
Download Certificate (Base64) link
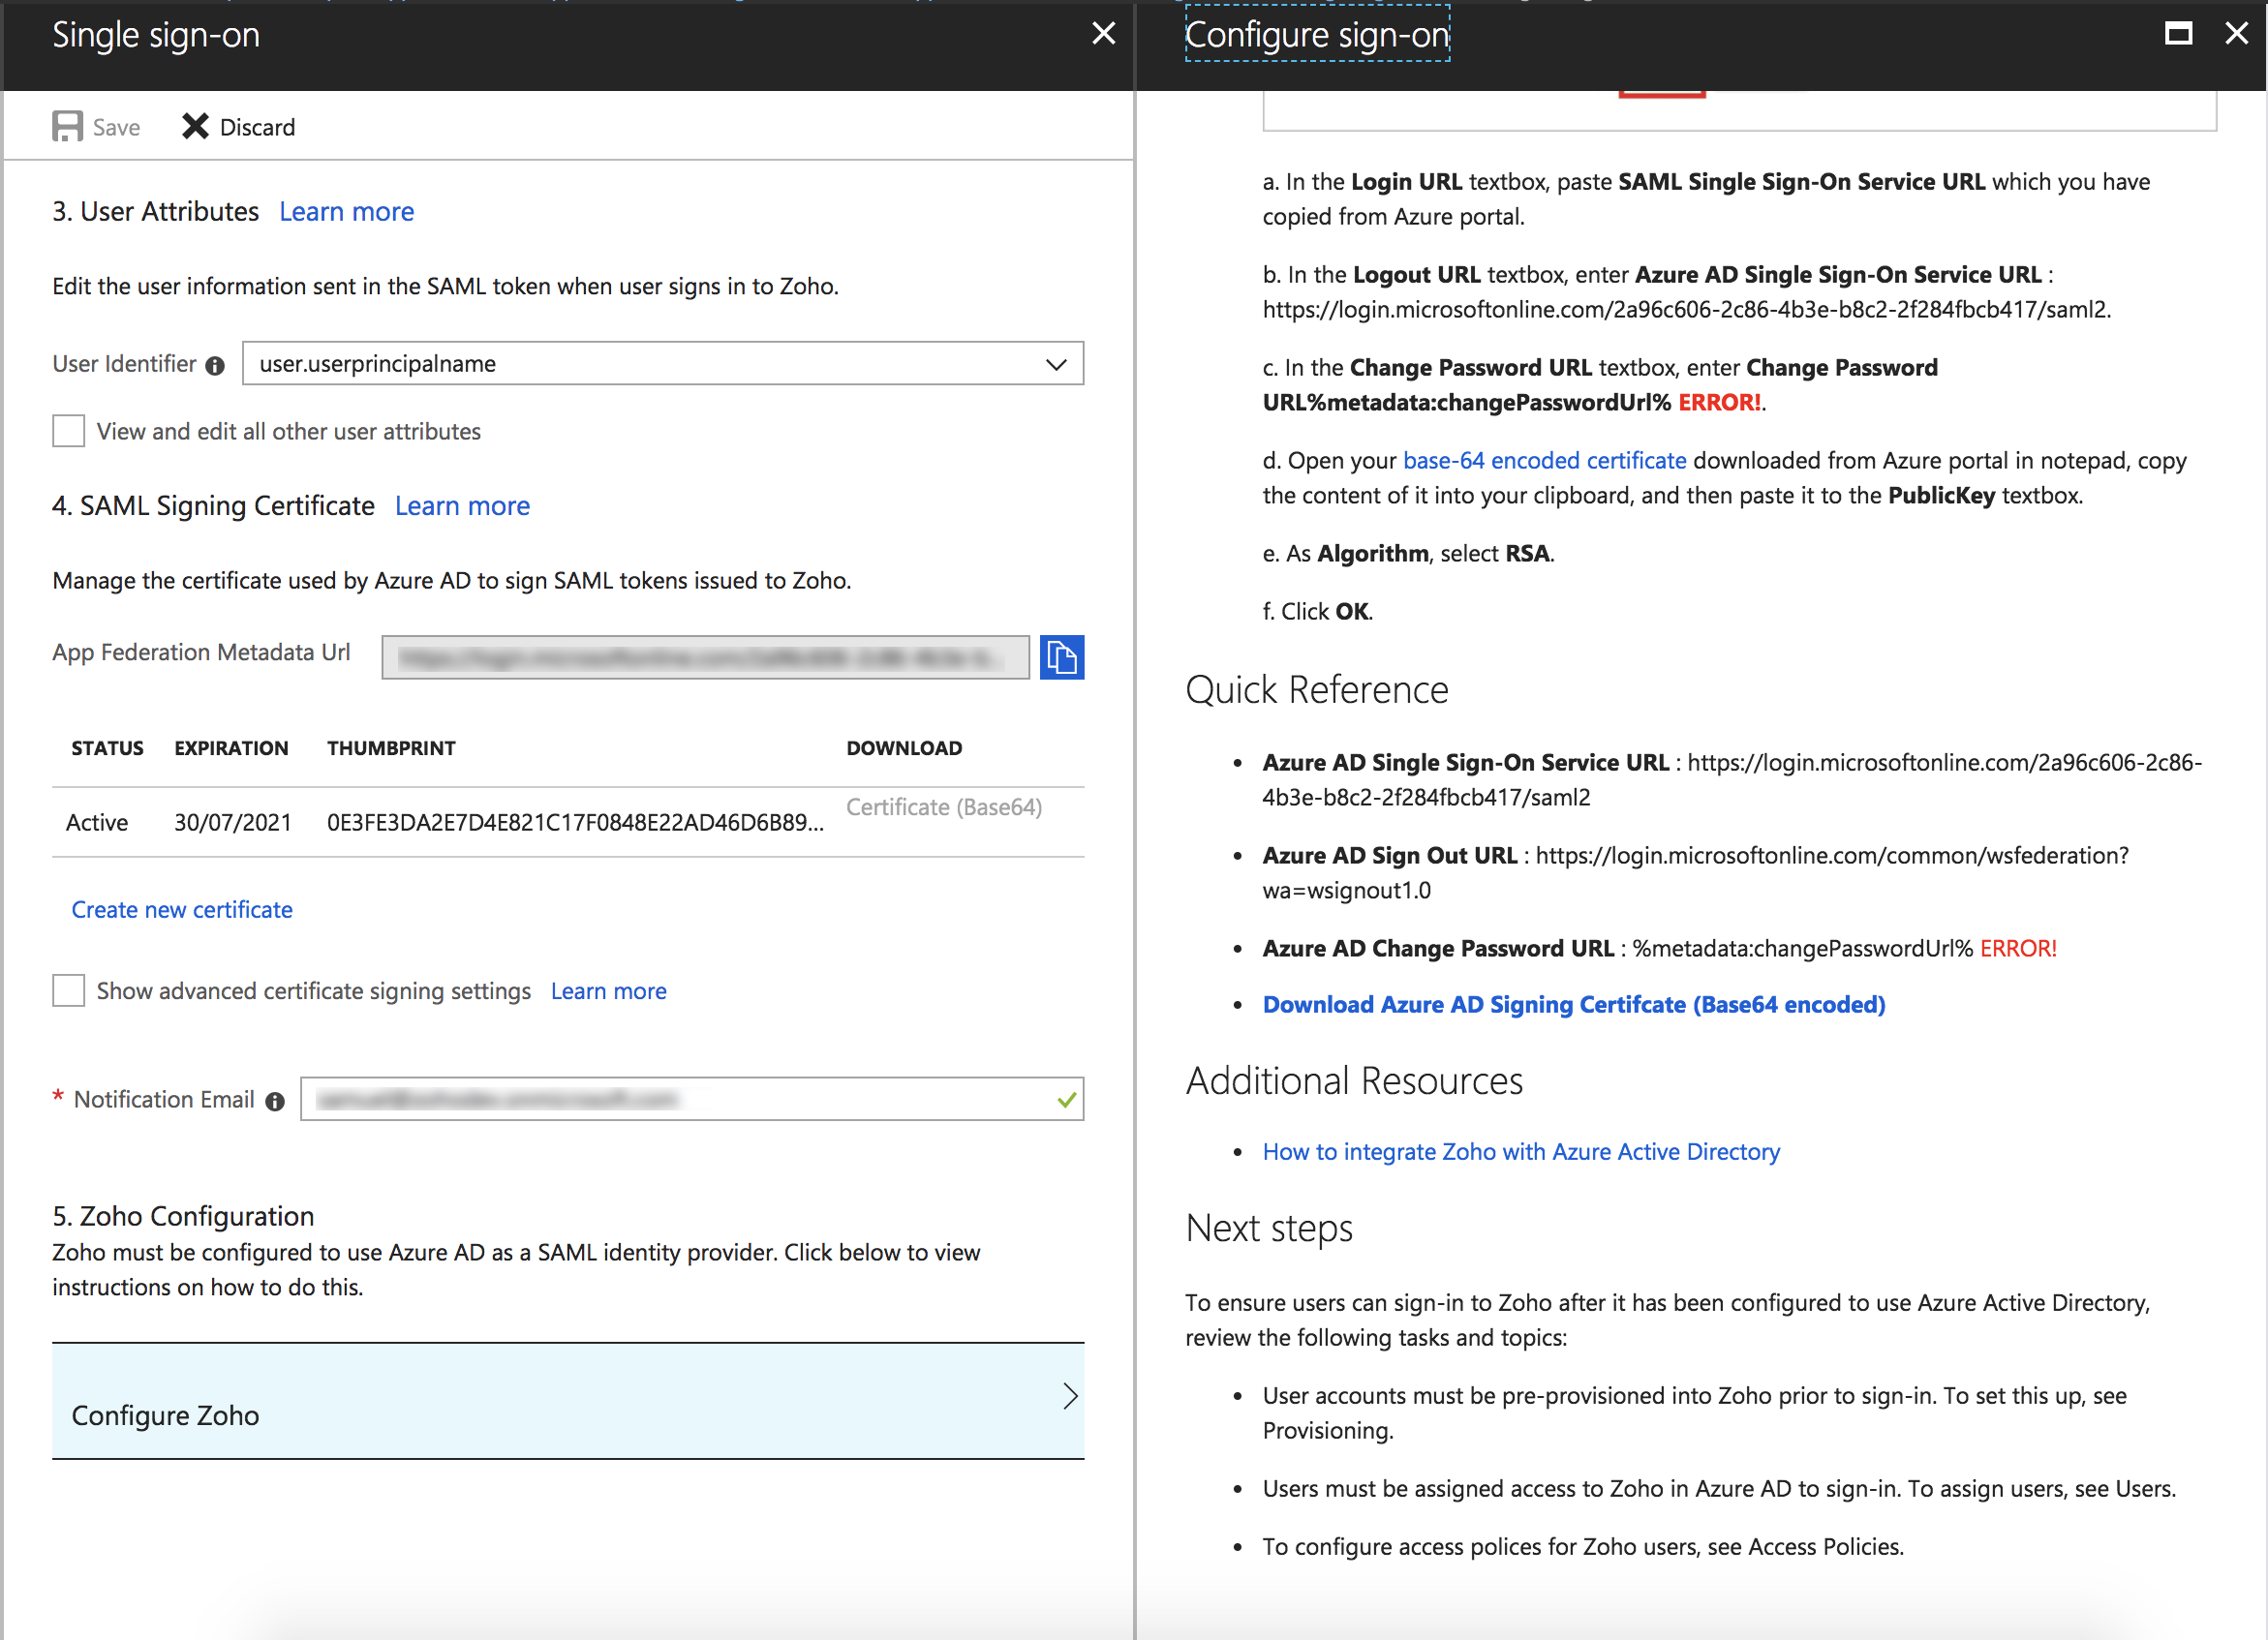943,807
